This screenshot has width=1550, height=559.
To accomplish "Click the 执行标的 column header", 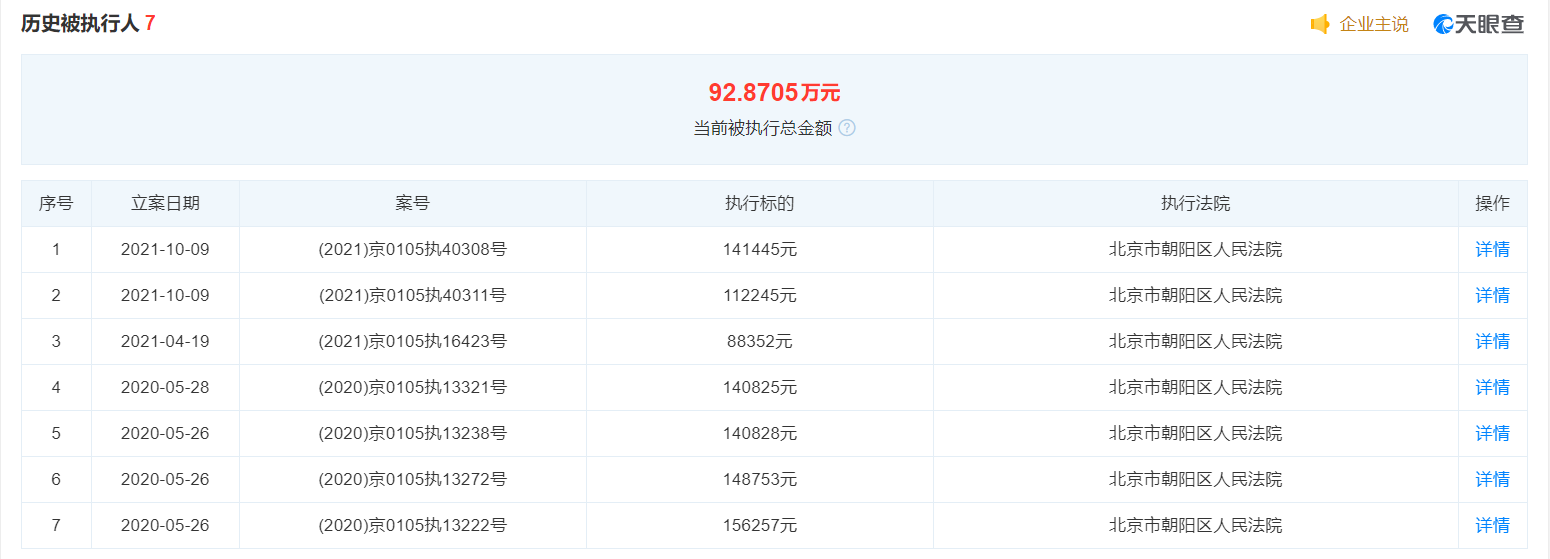I will click(759, 203).
